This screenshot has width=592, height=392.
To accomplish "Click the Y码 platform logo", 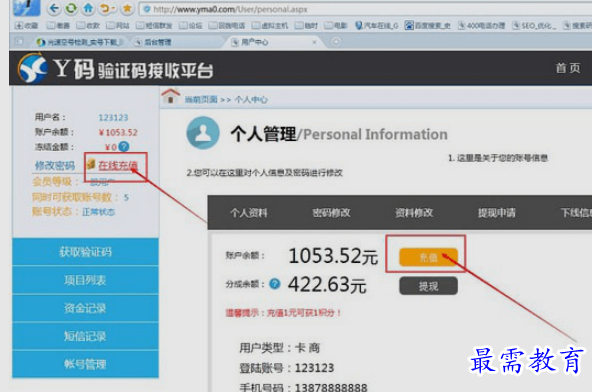I will coord(115,69).
